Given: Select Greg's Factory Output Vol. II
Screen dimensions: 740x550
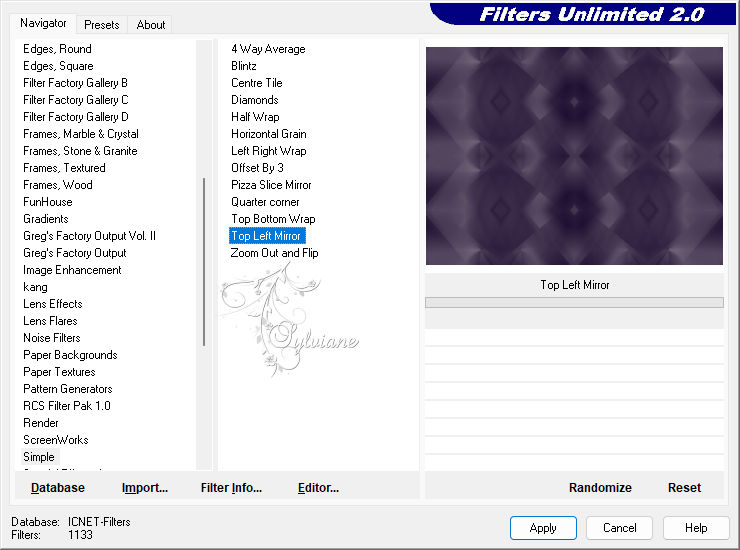Looking at the screenshot, I should pyautogui.click(x=89, y=236).
